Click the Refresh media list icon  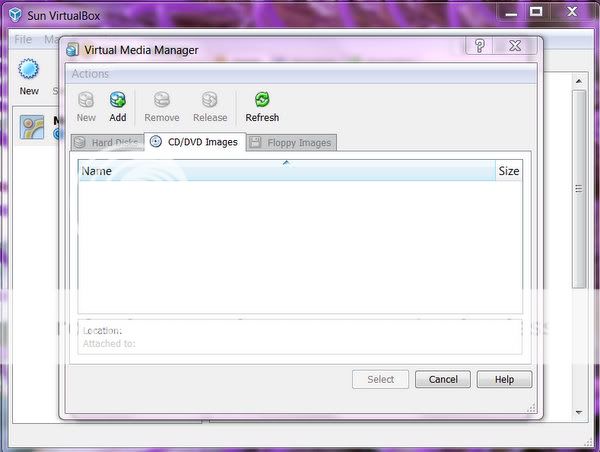click(262, 100)
